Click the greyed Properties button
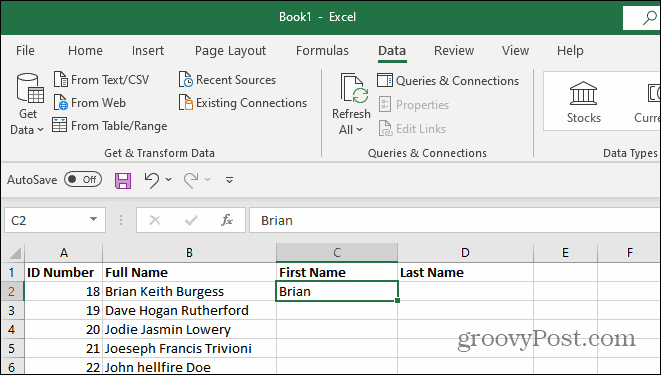The height and width of the screenshot is (375, 661). pyautogui.click(x=414, y=104)
